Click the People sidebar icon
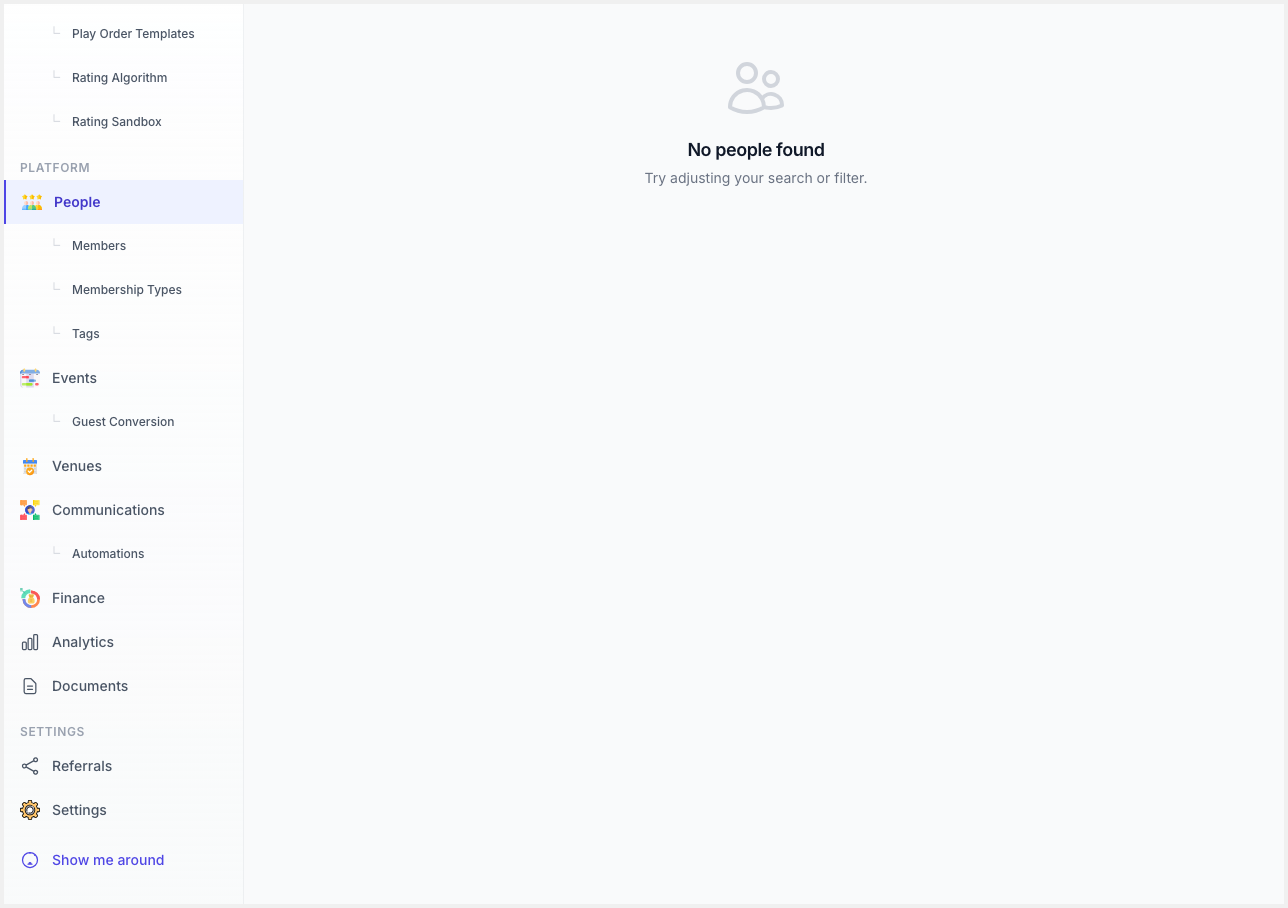1288x908 pixels. (32, 202)
